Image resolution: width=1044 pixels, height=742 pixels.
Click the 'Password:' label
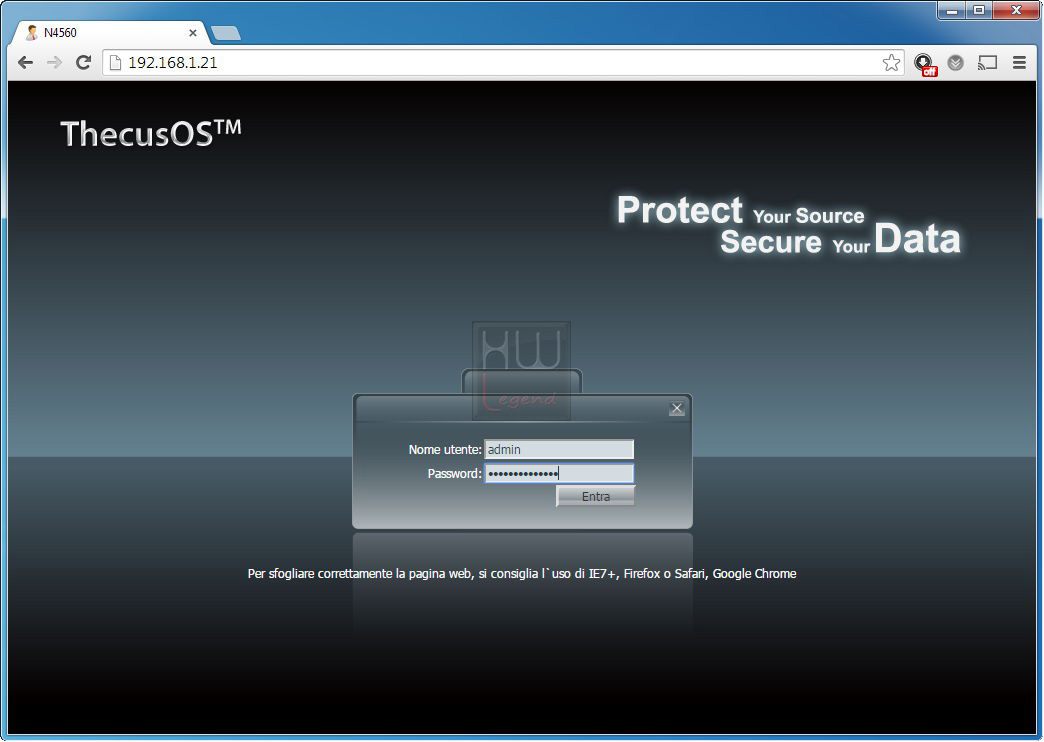(454, 474)
